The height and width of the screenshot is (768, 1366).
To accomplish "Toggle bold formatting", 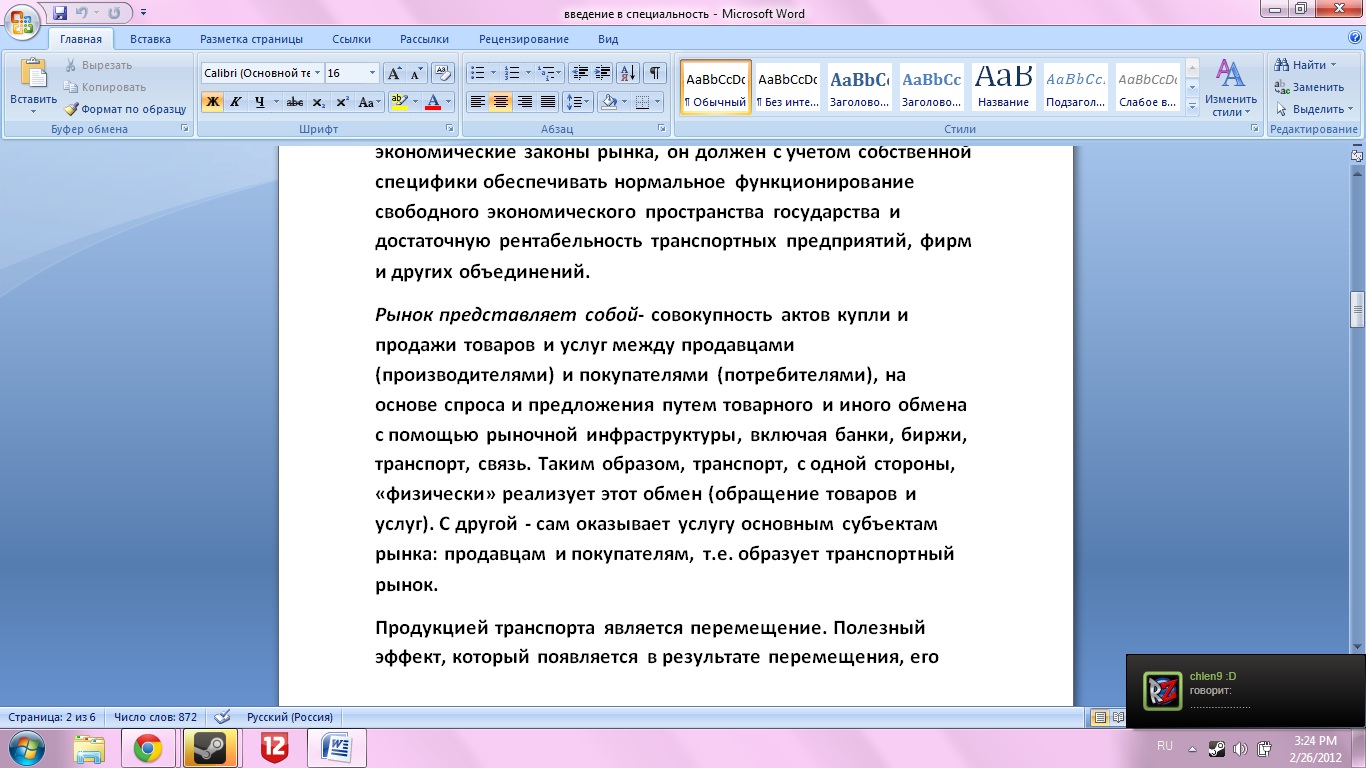I will [212, 102].
